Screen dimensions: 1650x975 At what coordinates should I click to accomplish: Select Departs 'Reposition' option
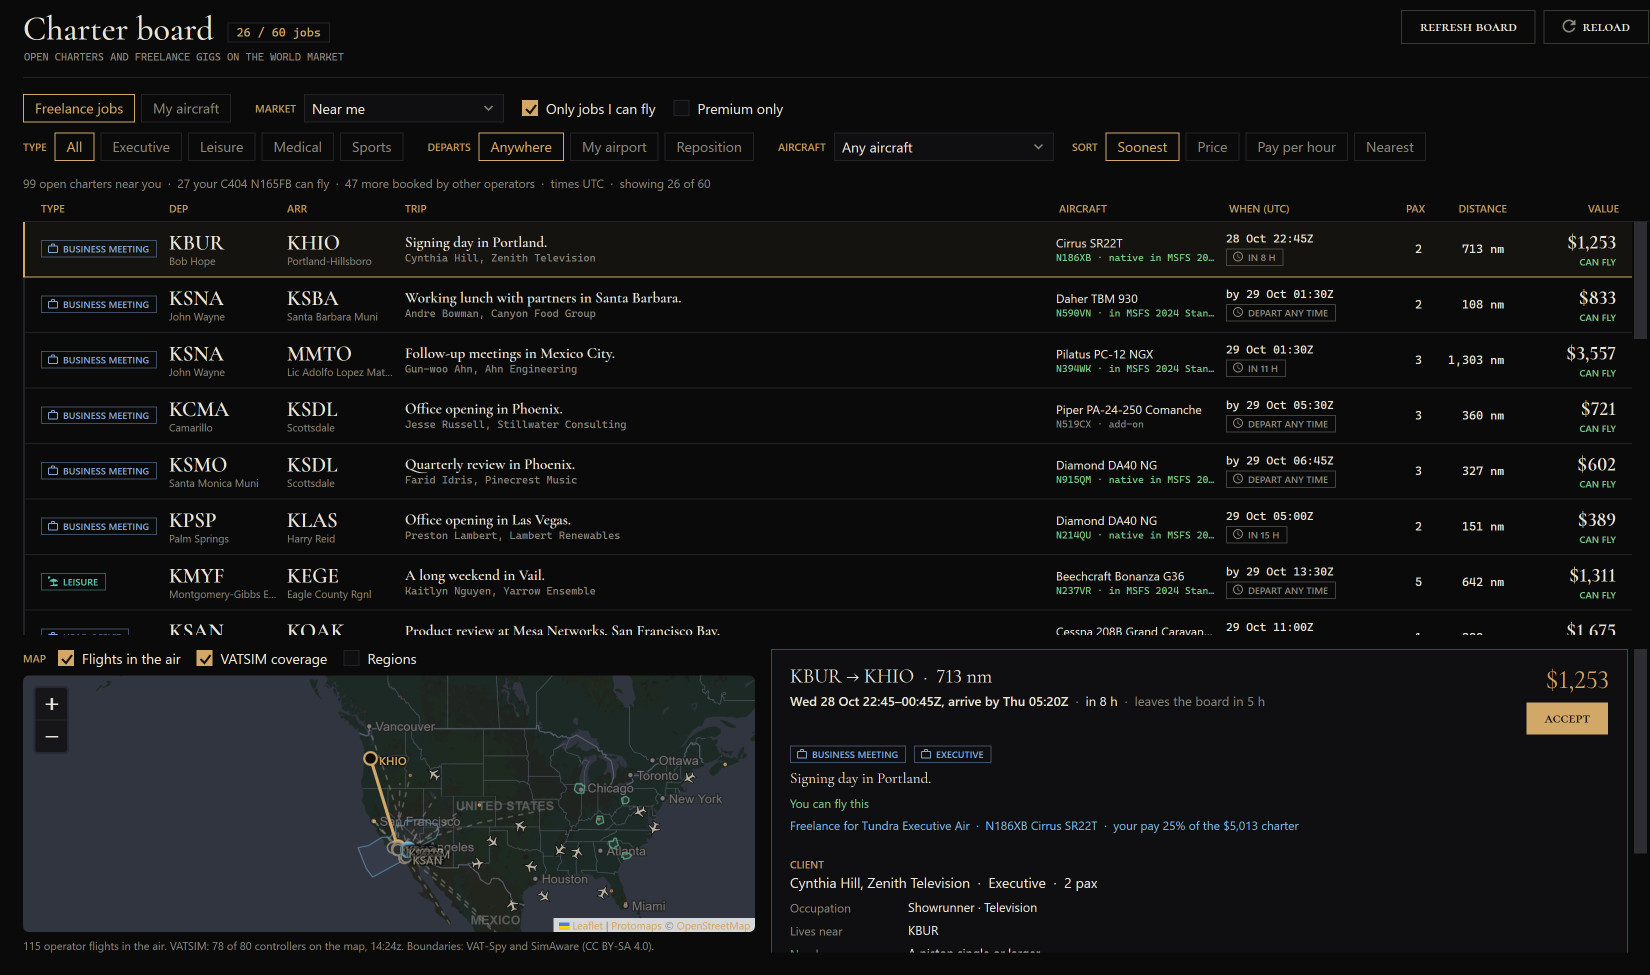709,147
